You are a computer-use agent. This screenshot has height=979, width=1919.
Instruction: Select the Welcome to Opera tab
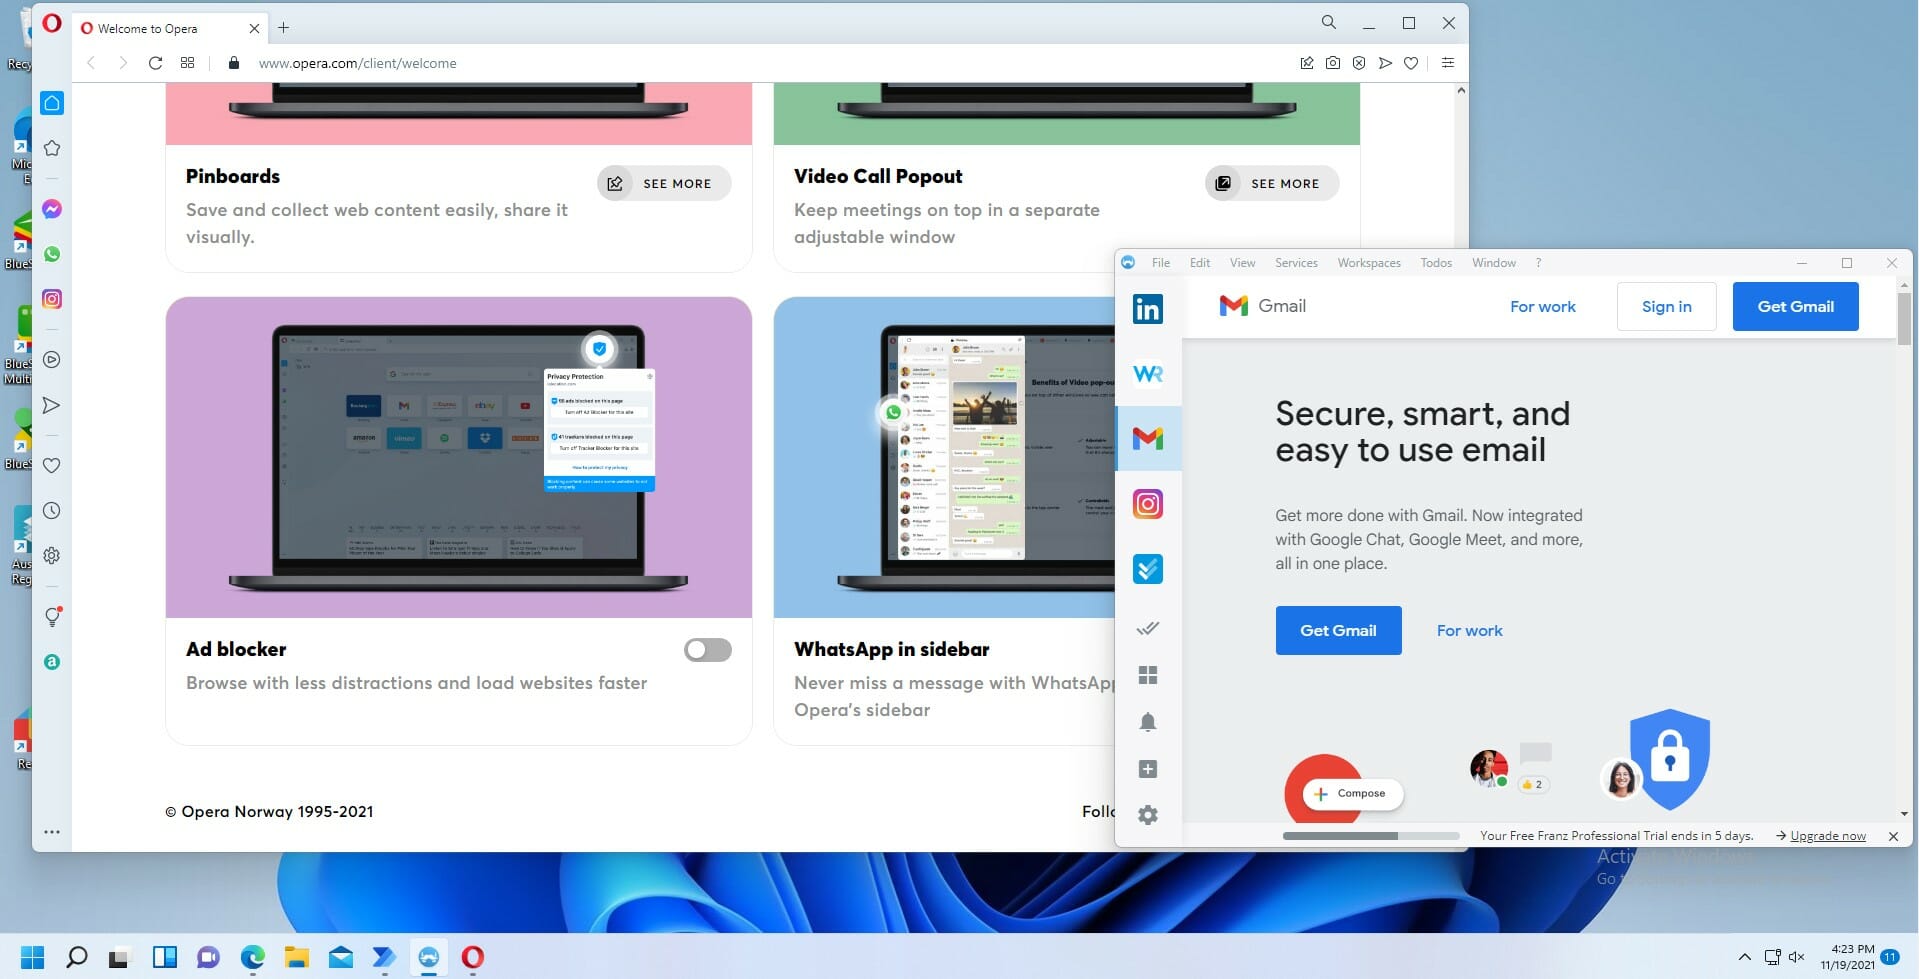pyautogui.click(x=170, y=28)
